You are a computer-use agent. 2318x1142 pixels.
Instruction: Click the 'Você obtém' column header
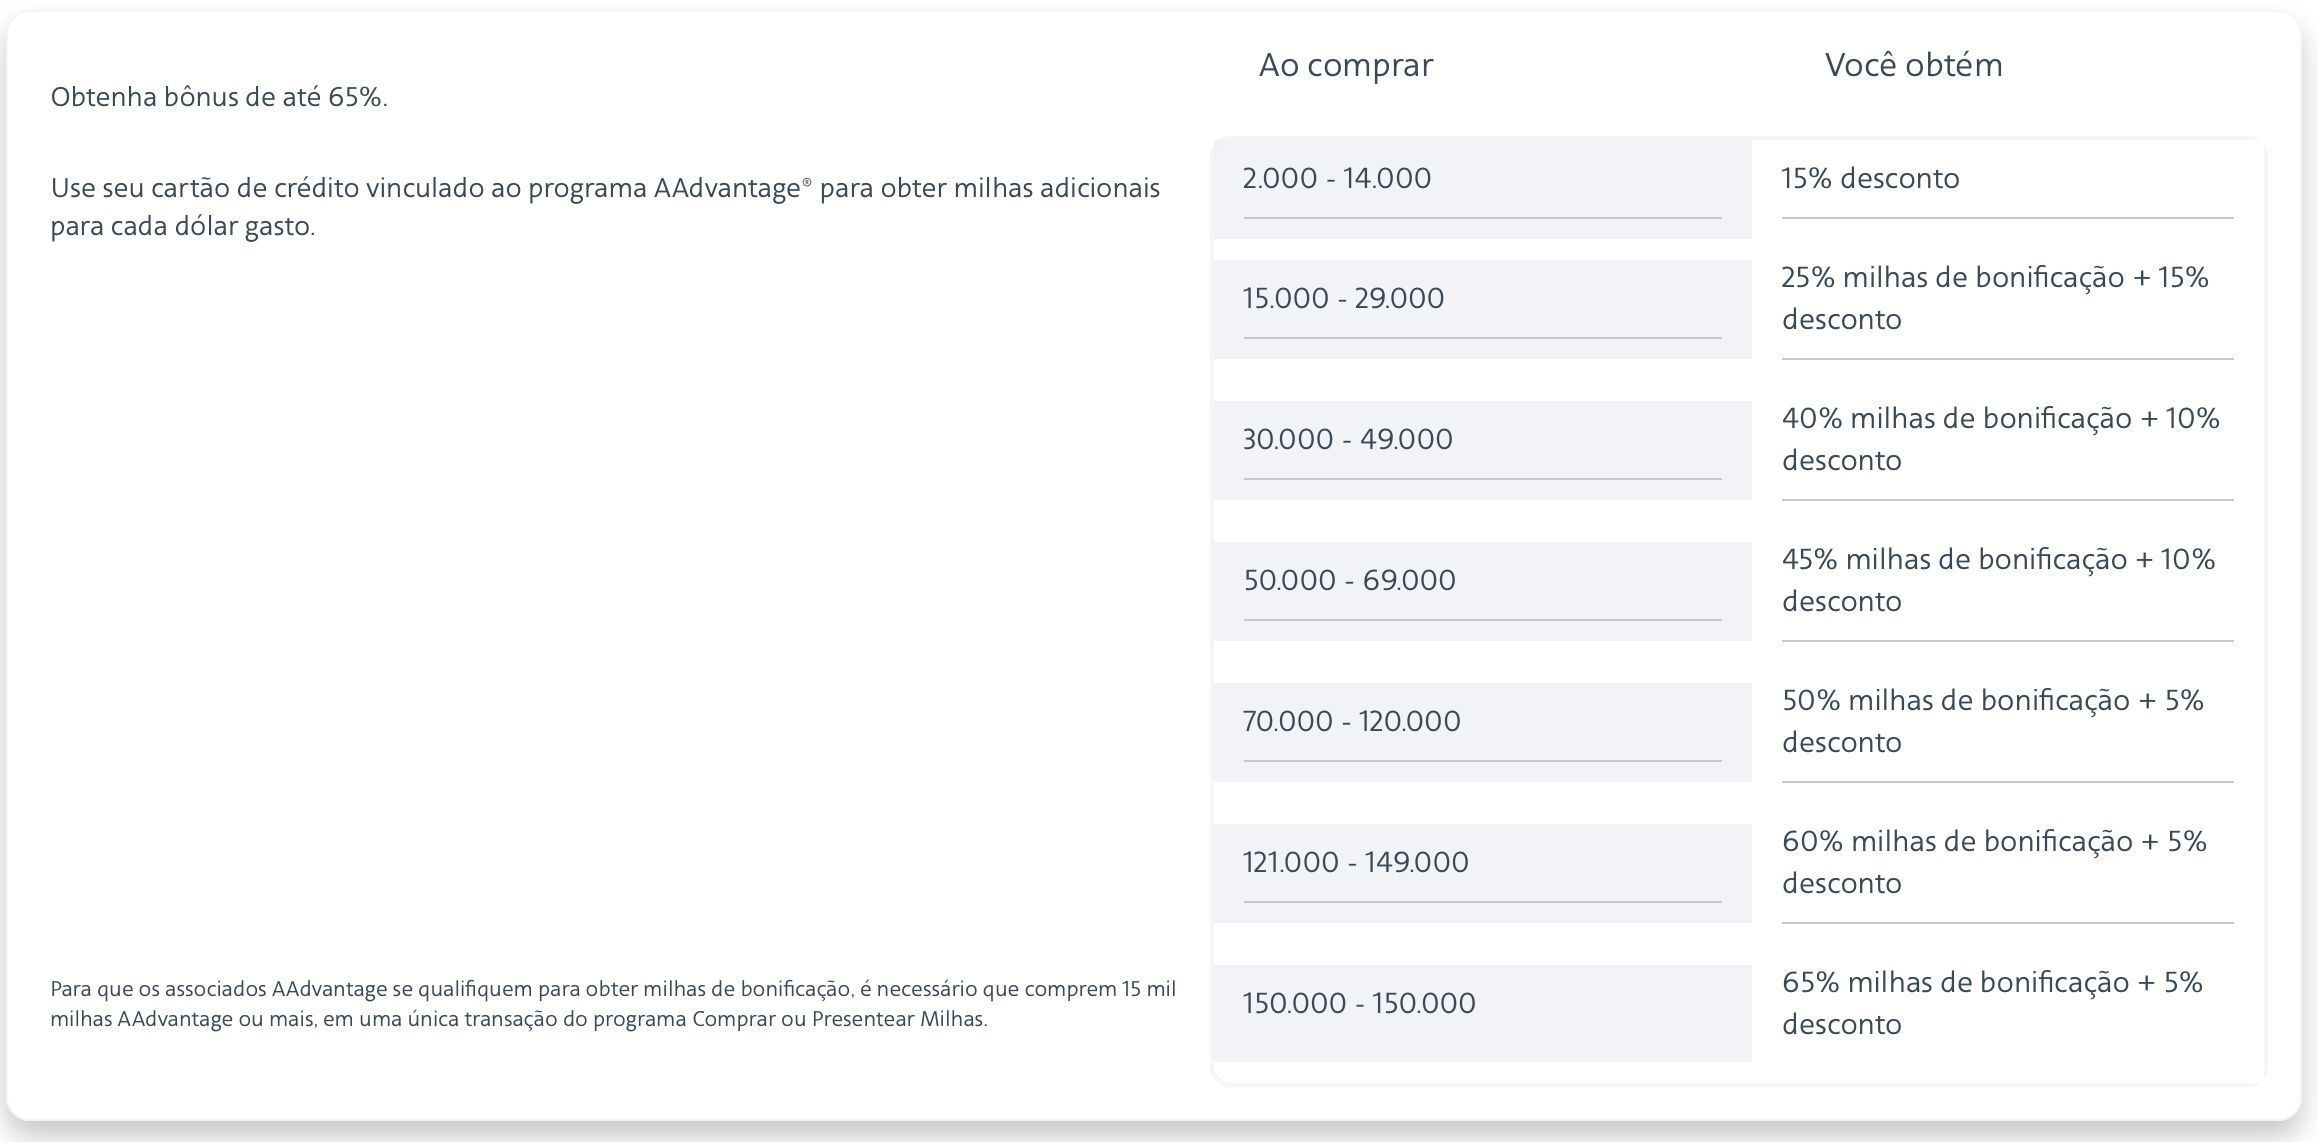pyautogui.click(x=1913, y=65)
